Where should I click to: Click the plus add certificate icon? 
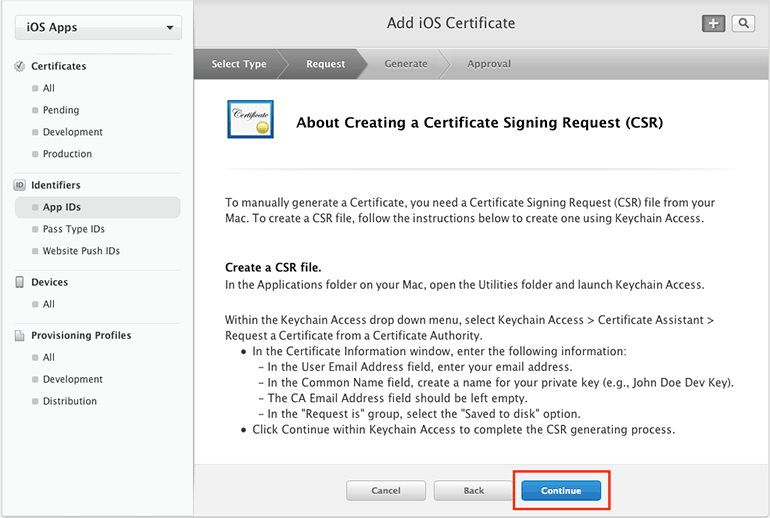[713, 24]
